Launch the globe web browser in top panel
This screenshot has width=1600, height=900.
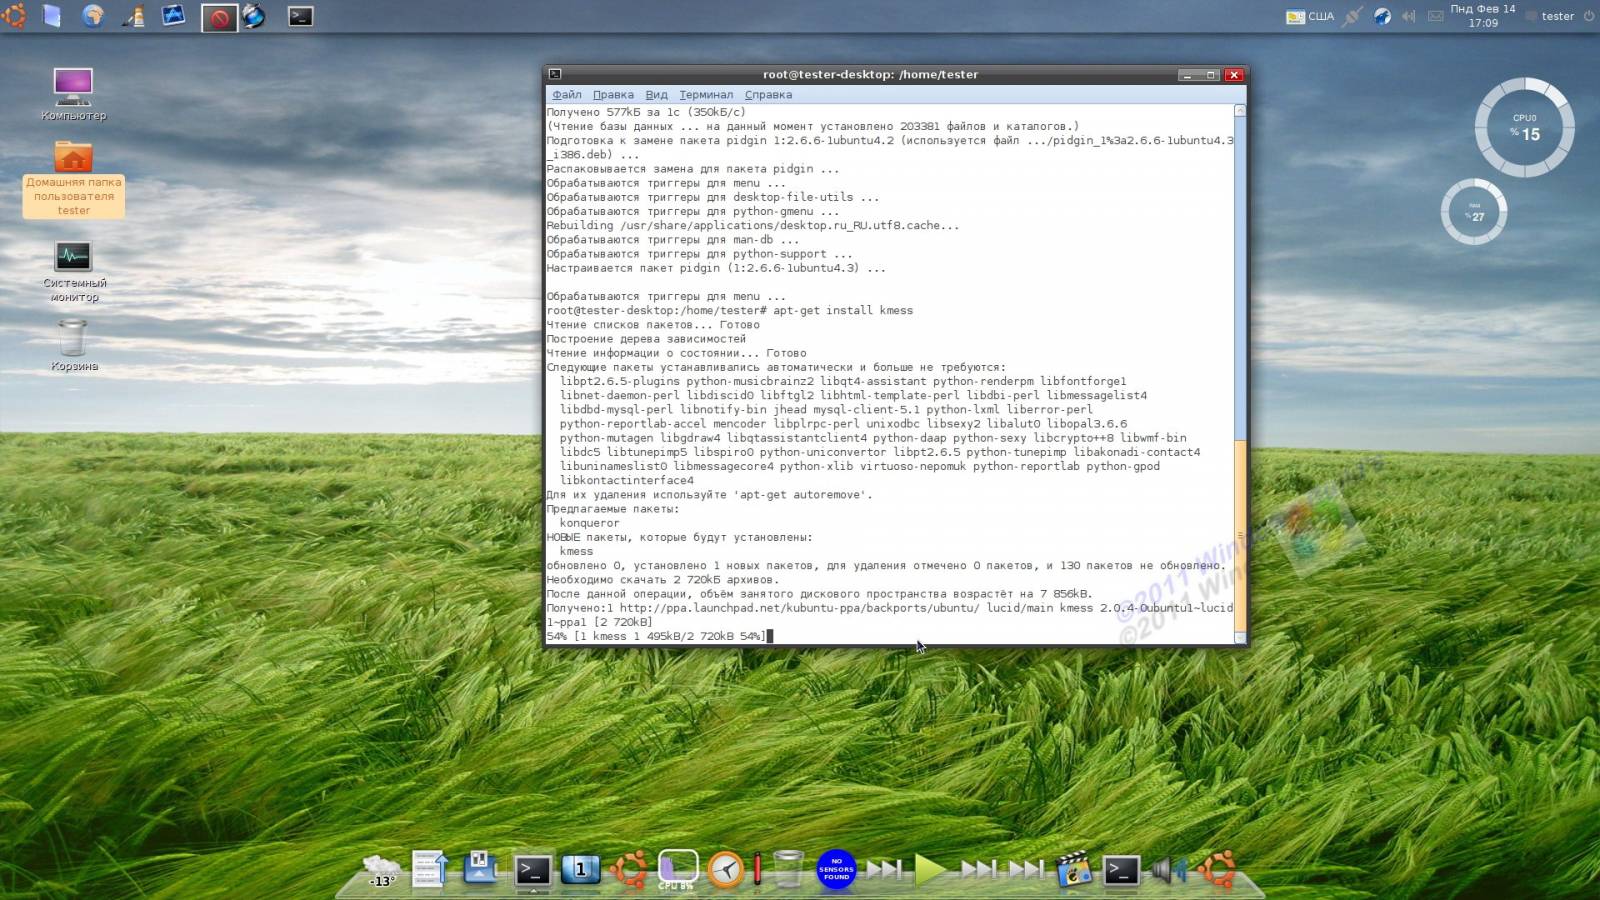(x=93, y=15)
